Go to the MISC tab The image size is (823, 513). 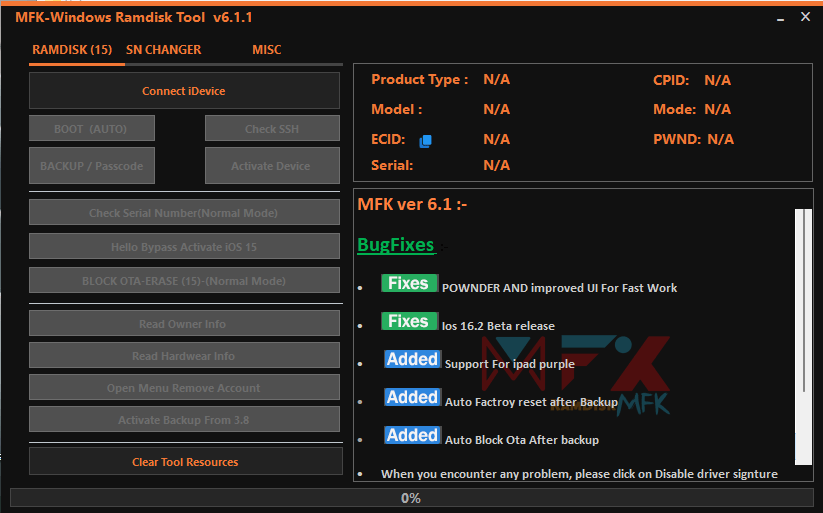click(267, 50)
